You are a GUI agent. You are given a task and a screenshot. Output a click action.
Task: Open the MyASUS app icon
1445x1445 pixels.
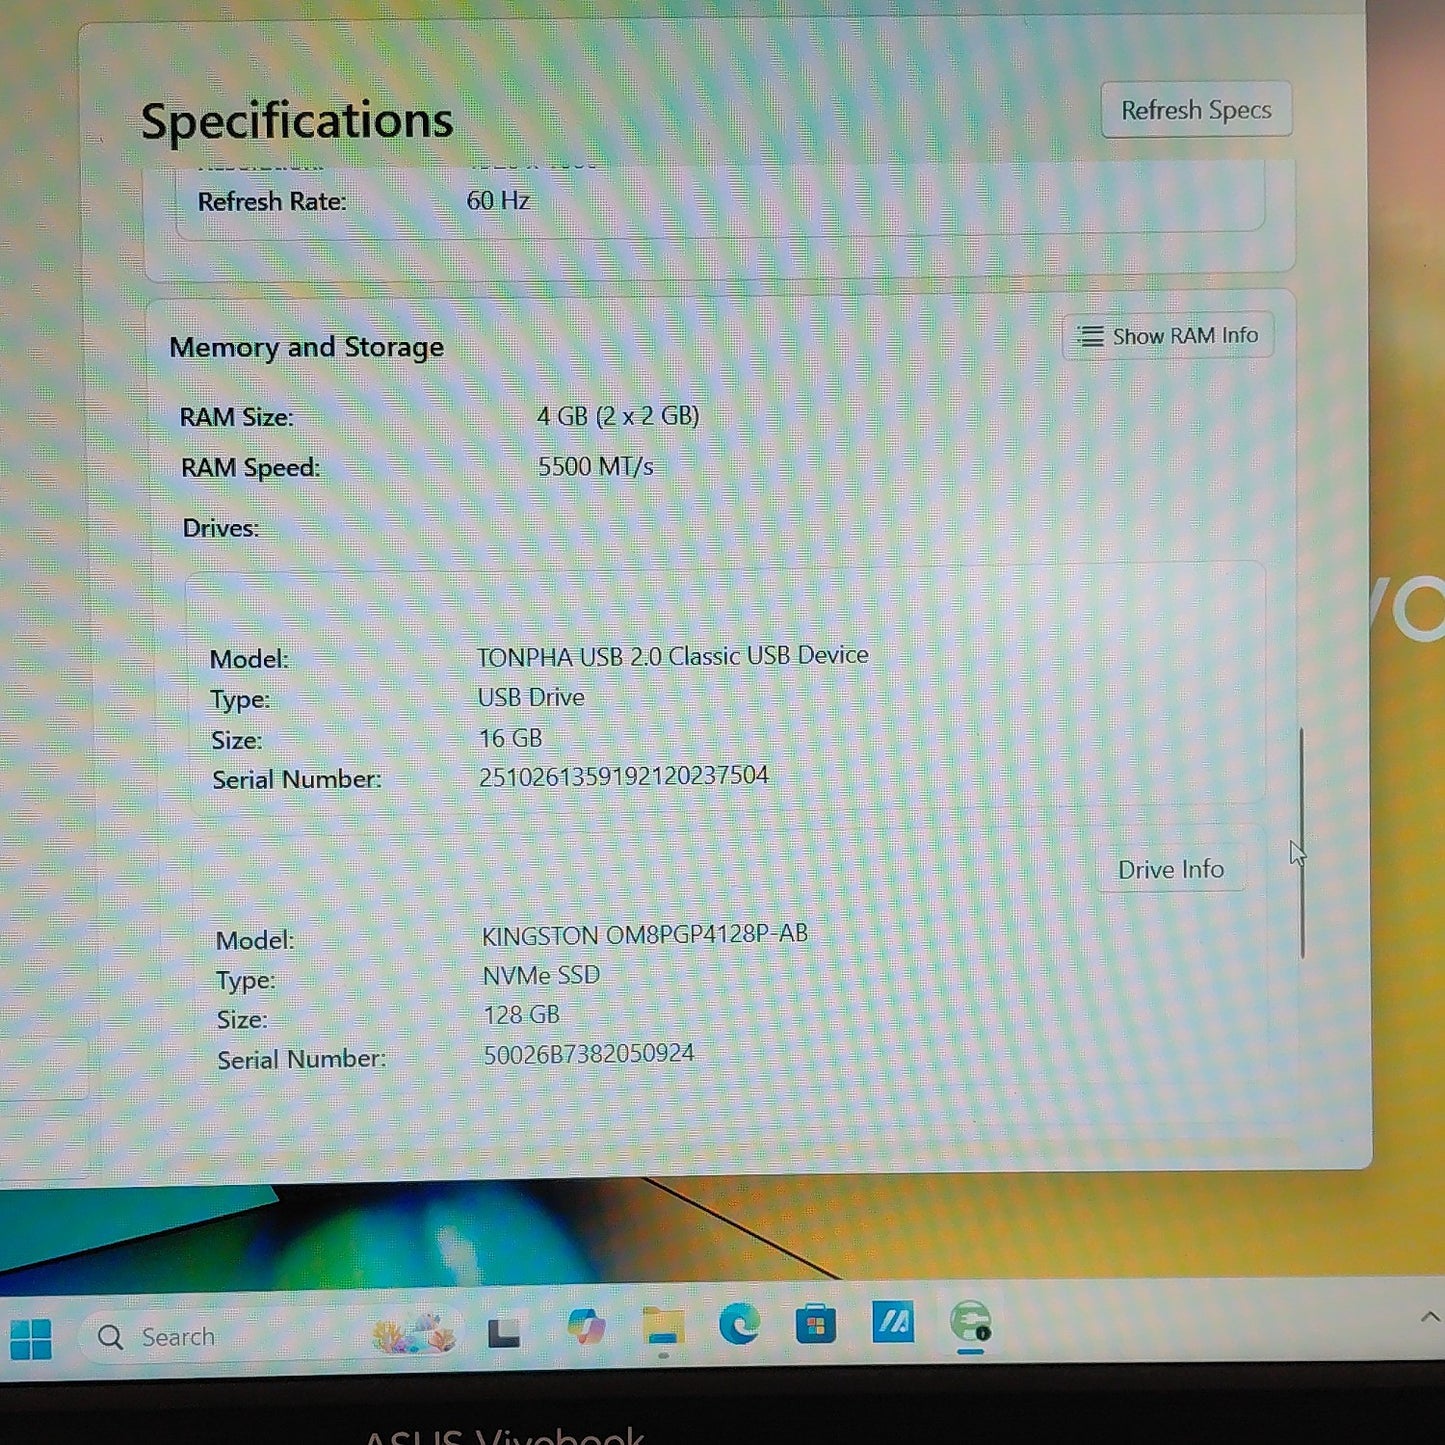(893, 1322)
